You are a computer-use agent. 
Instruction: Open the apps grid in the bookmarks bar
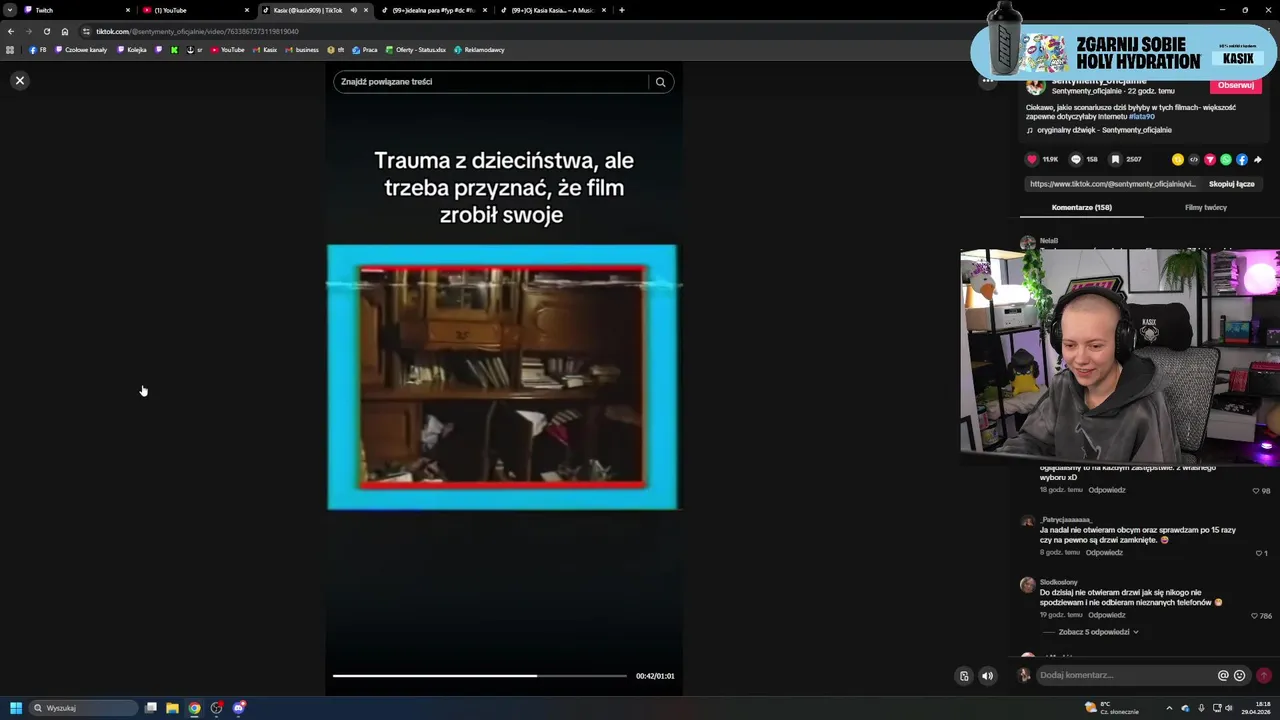pyautogui.click(x=11, y=50)
